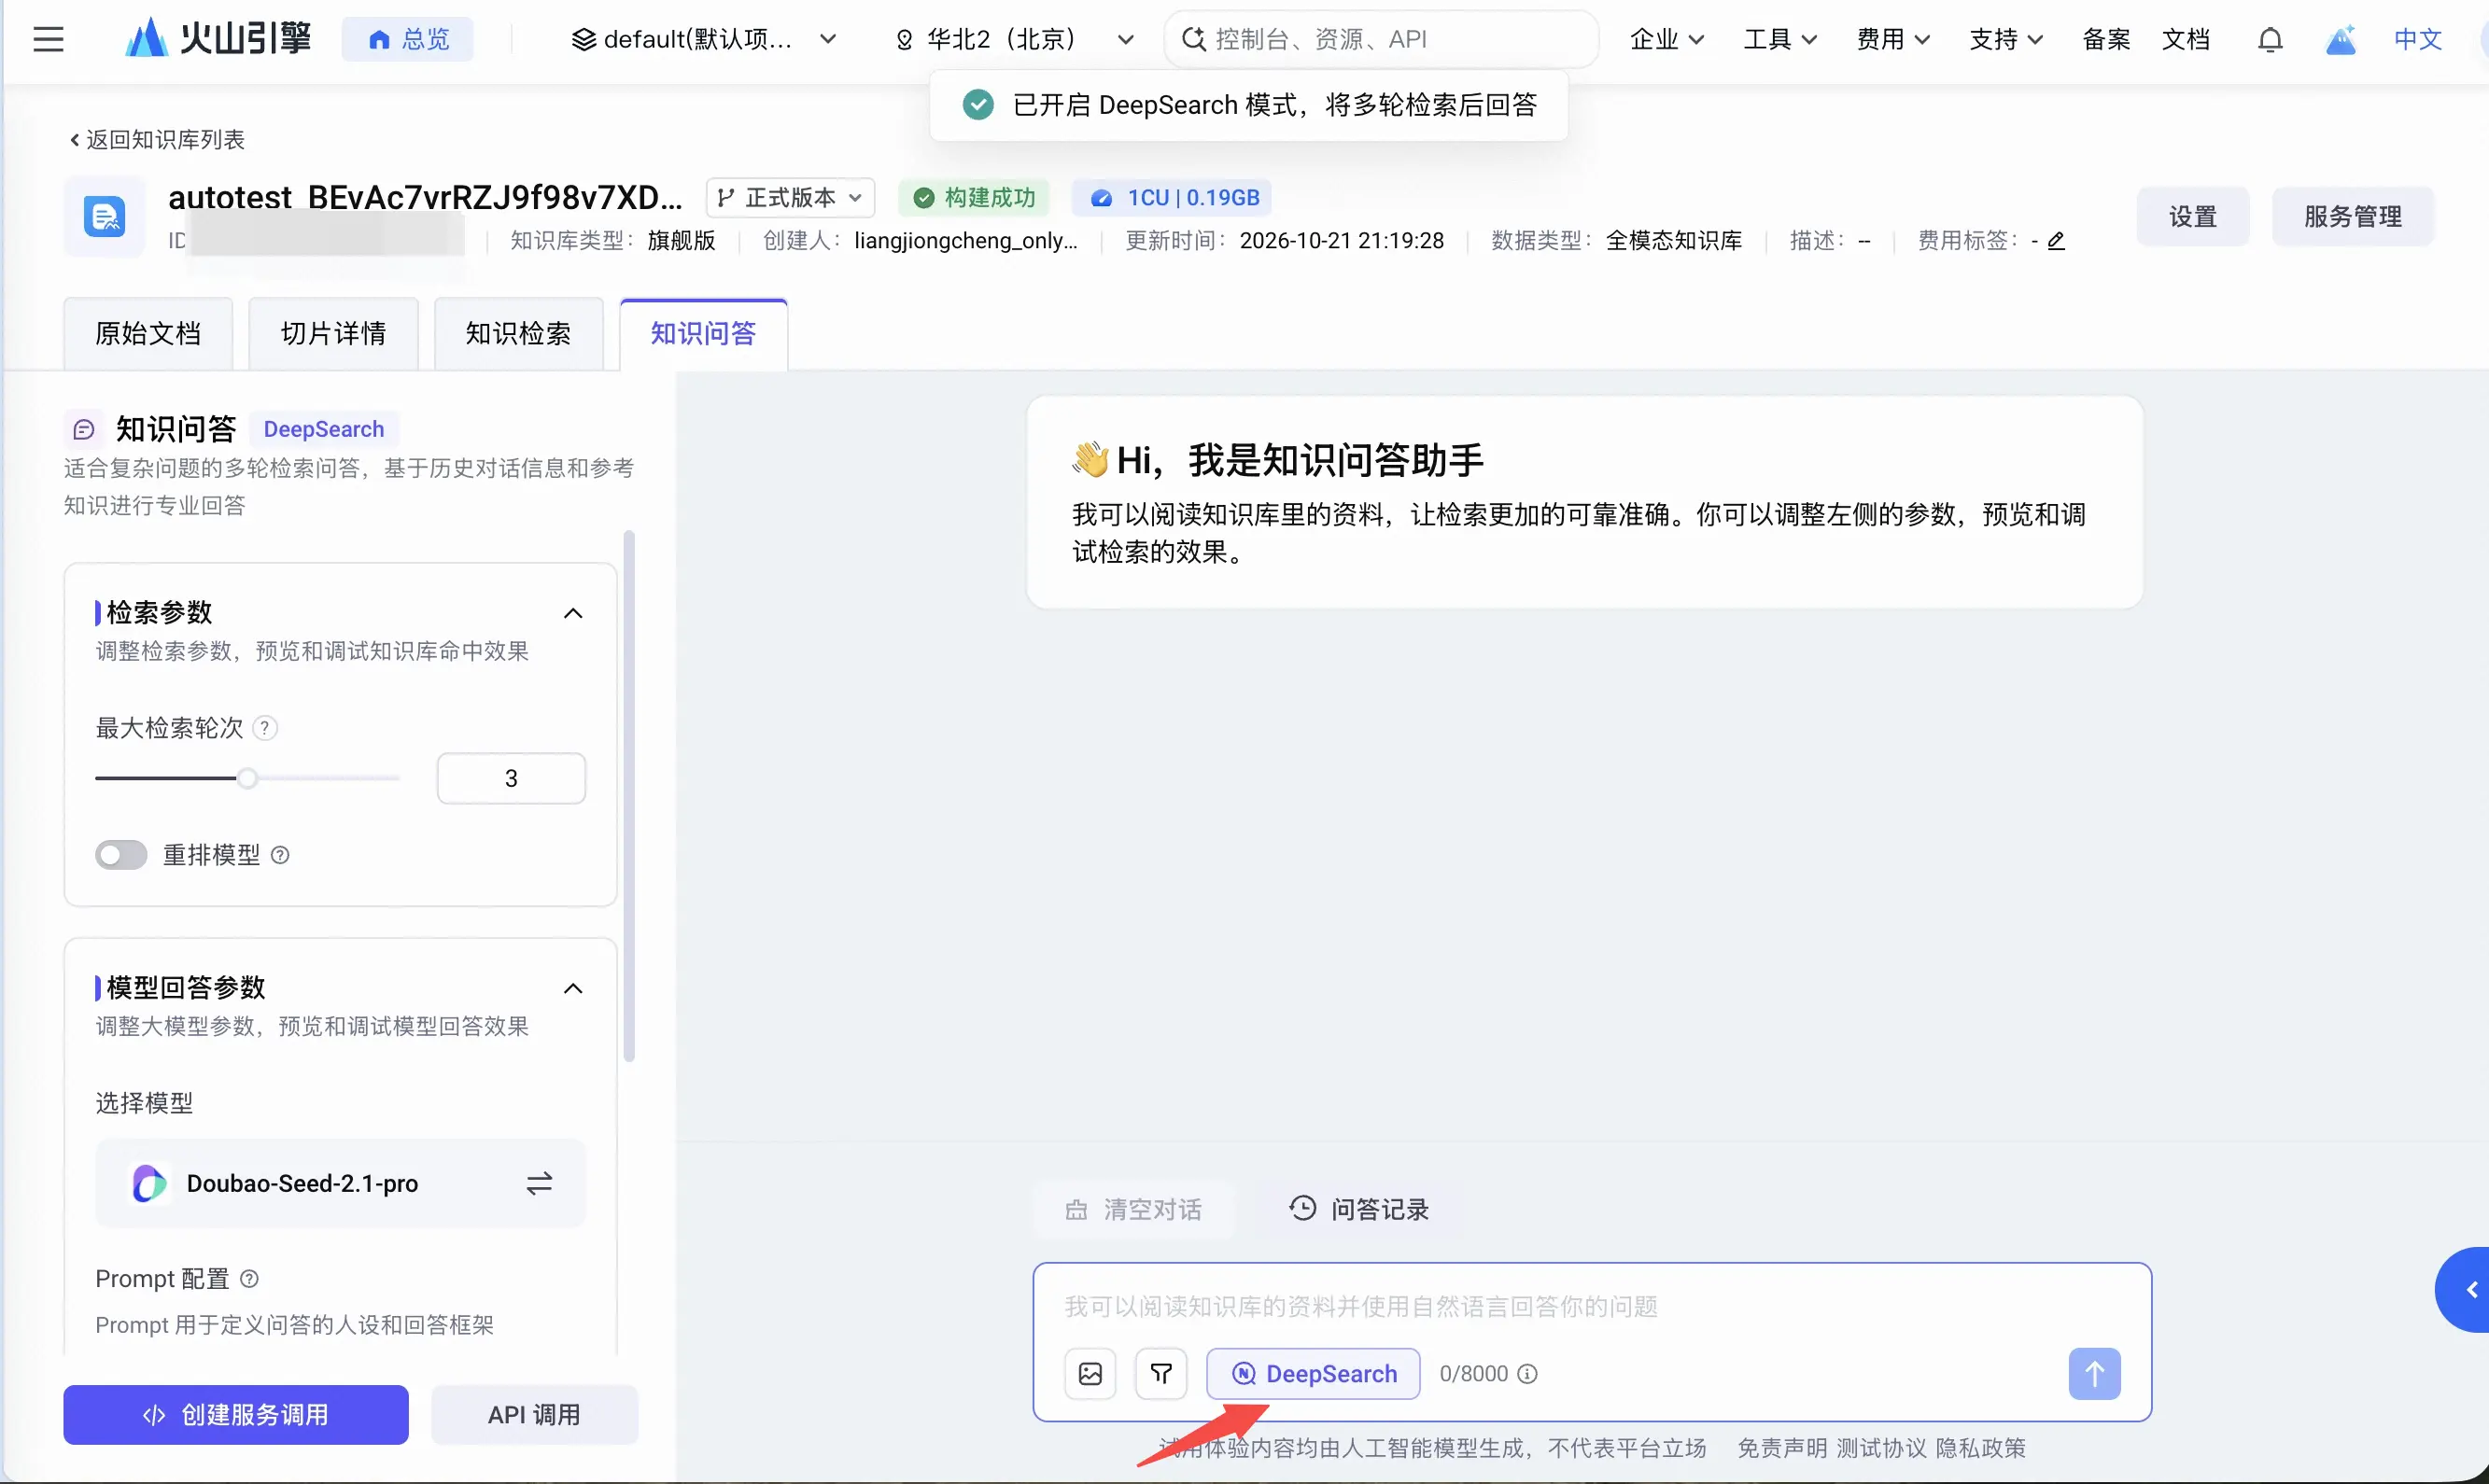
Task: Click the help icon beside 最大检索轮次
Action: (x=264, y=728)
